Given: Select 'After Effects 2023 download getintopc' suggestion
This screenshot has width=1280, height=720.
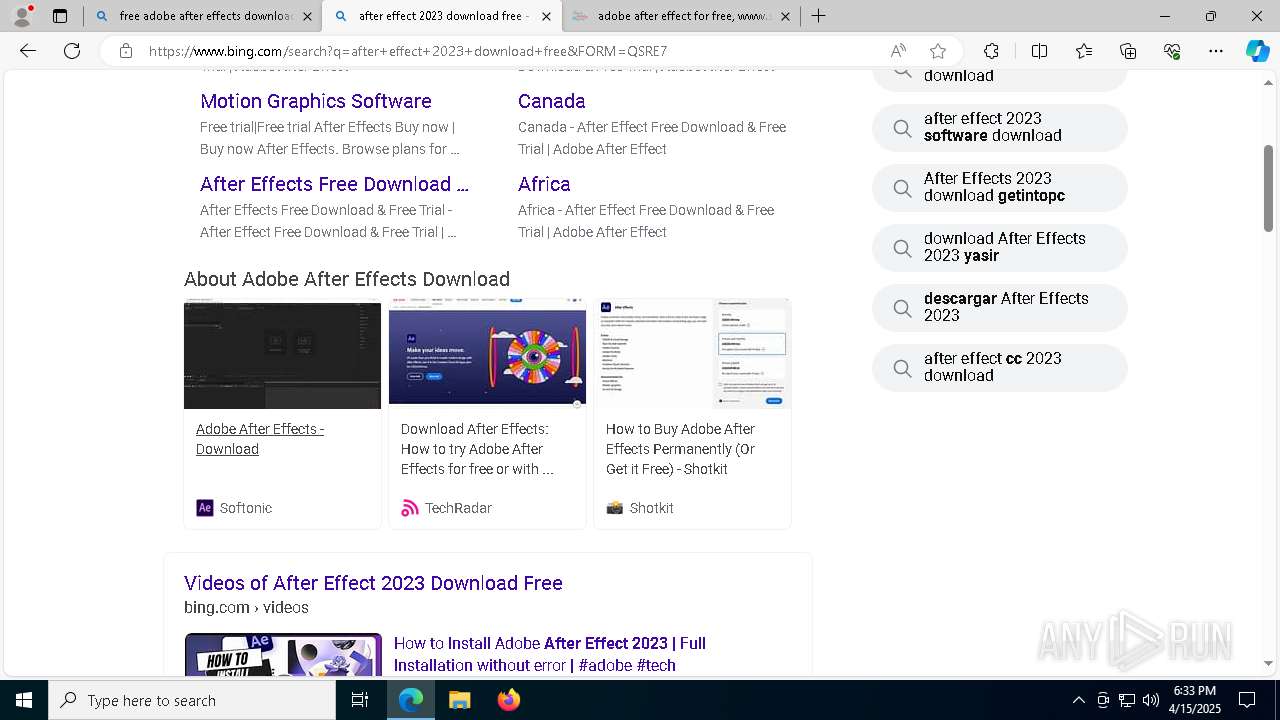Looking at the screenshot, I should [x=1000, y=188].
